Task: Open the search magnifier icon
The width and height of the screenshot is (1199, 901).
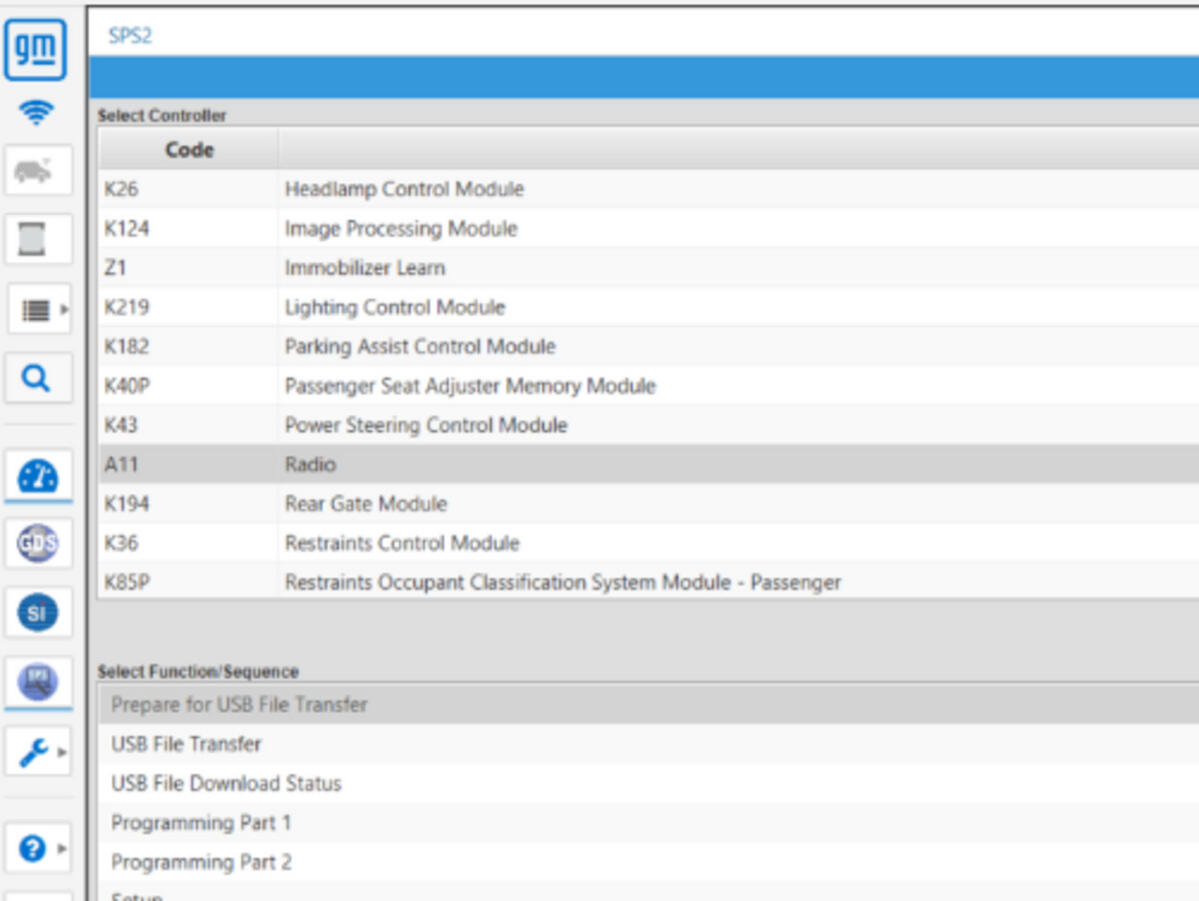Action: (x=38, y=377)
